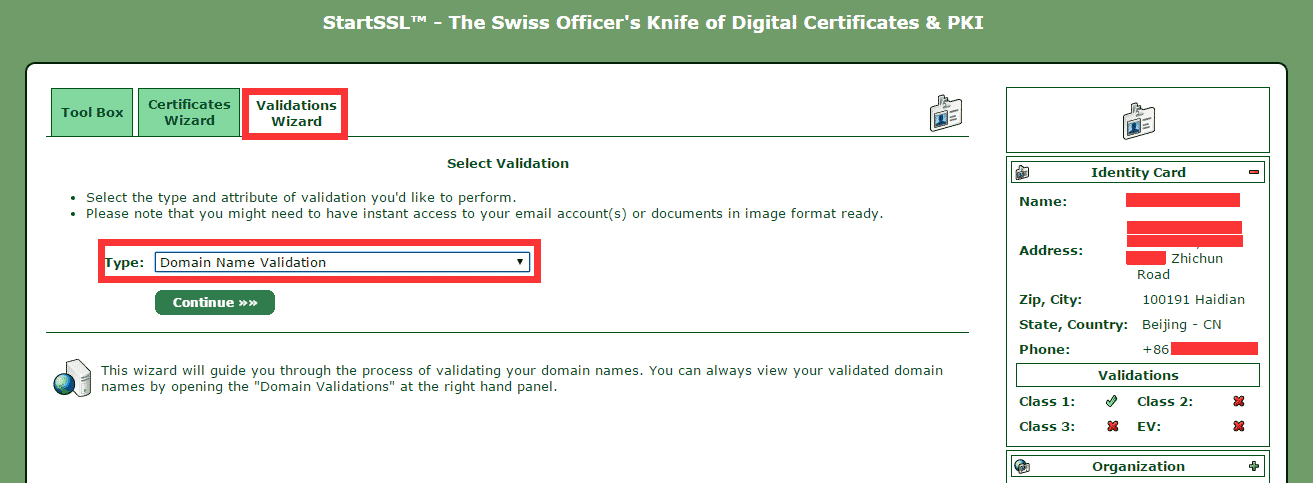
Task: Click the small icon left of Identity Card title
Action: coord(1022,173)
